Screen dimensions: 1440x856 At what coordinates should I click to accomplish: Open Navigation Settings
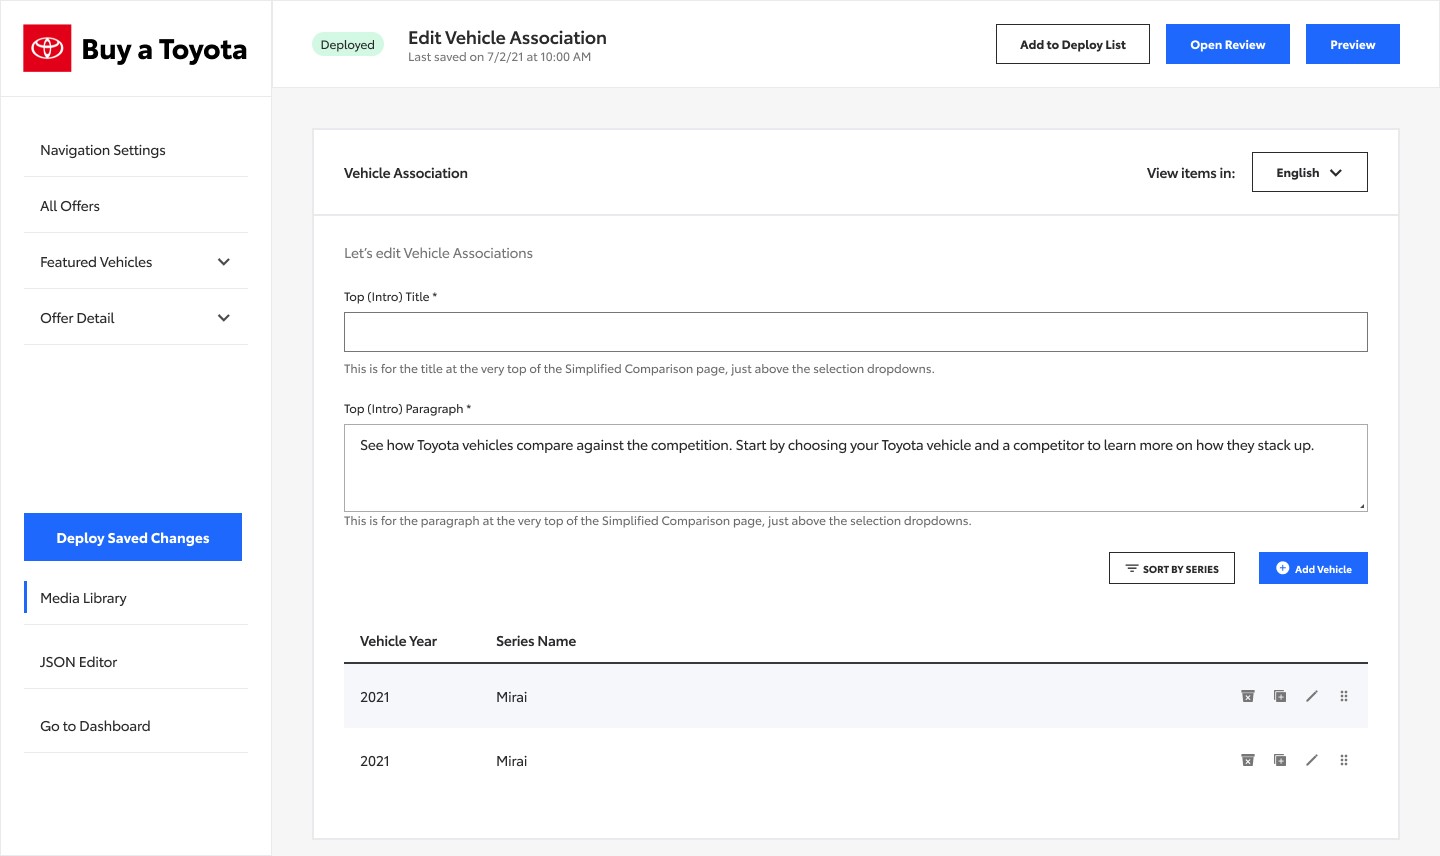coord(103,150)
